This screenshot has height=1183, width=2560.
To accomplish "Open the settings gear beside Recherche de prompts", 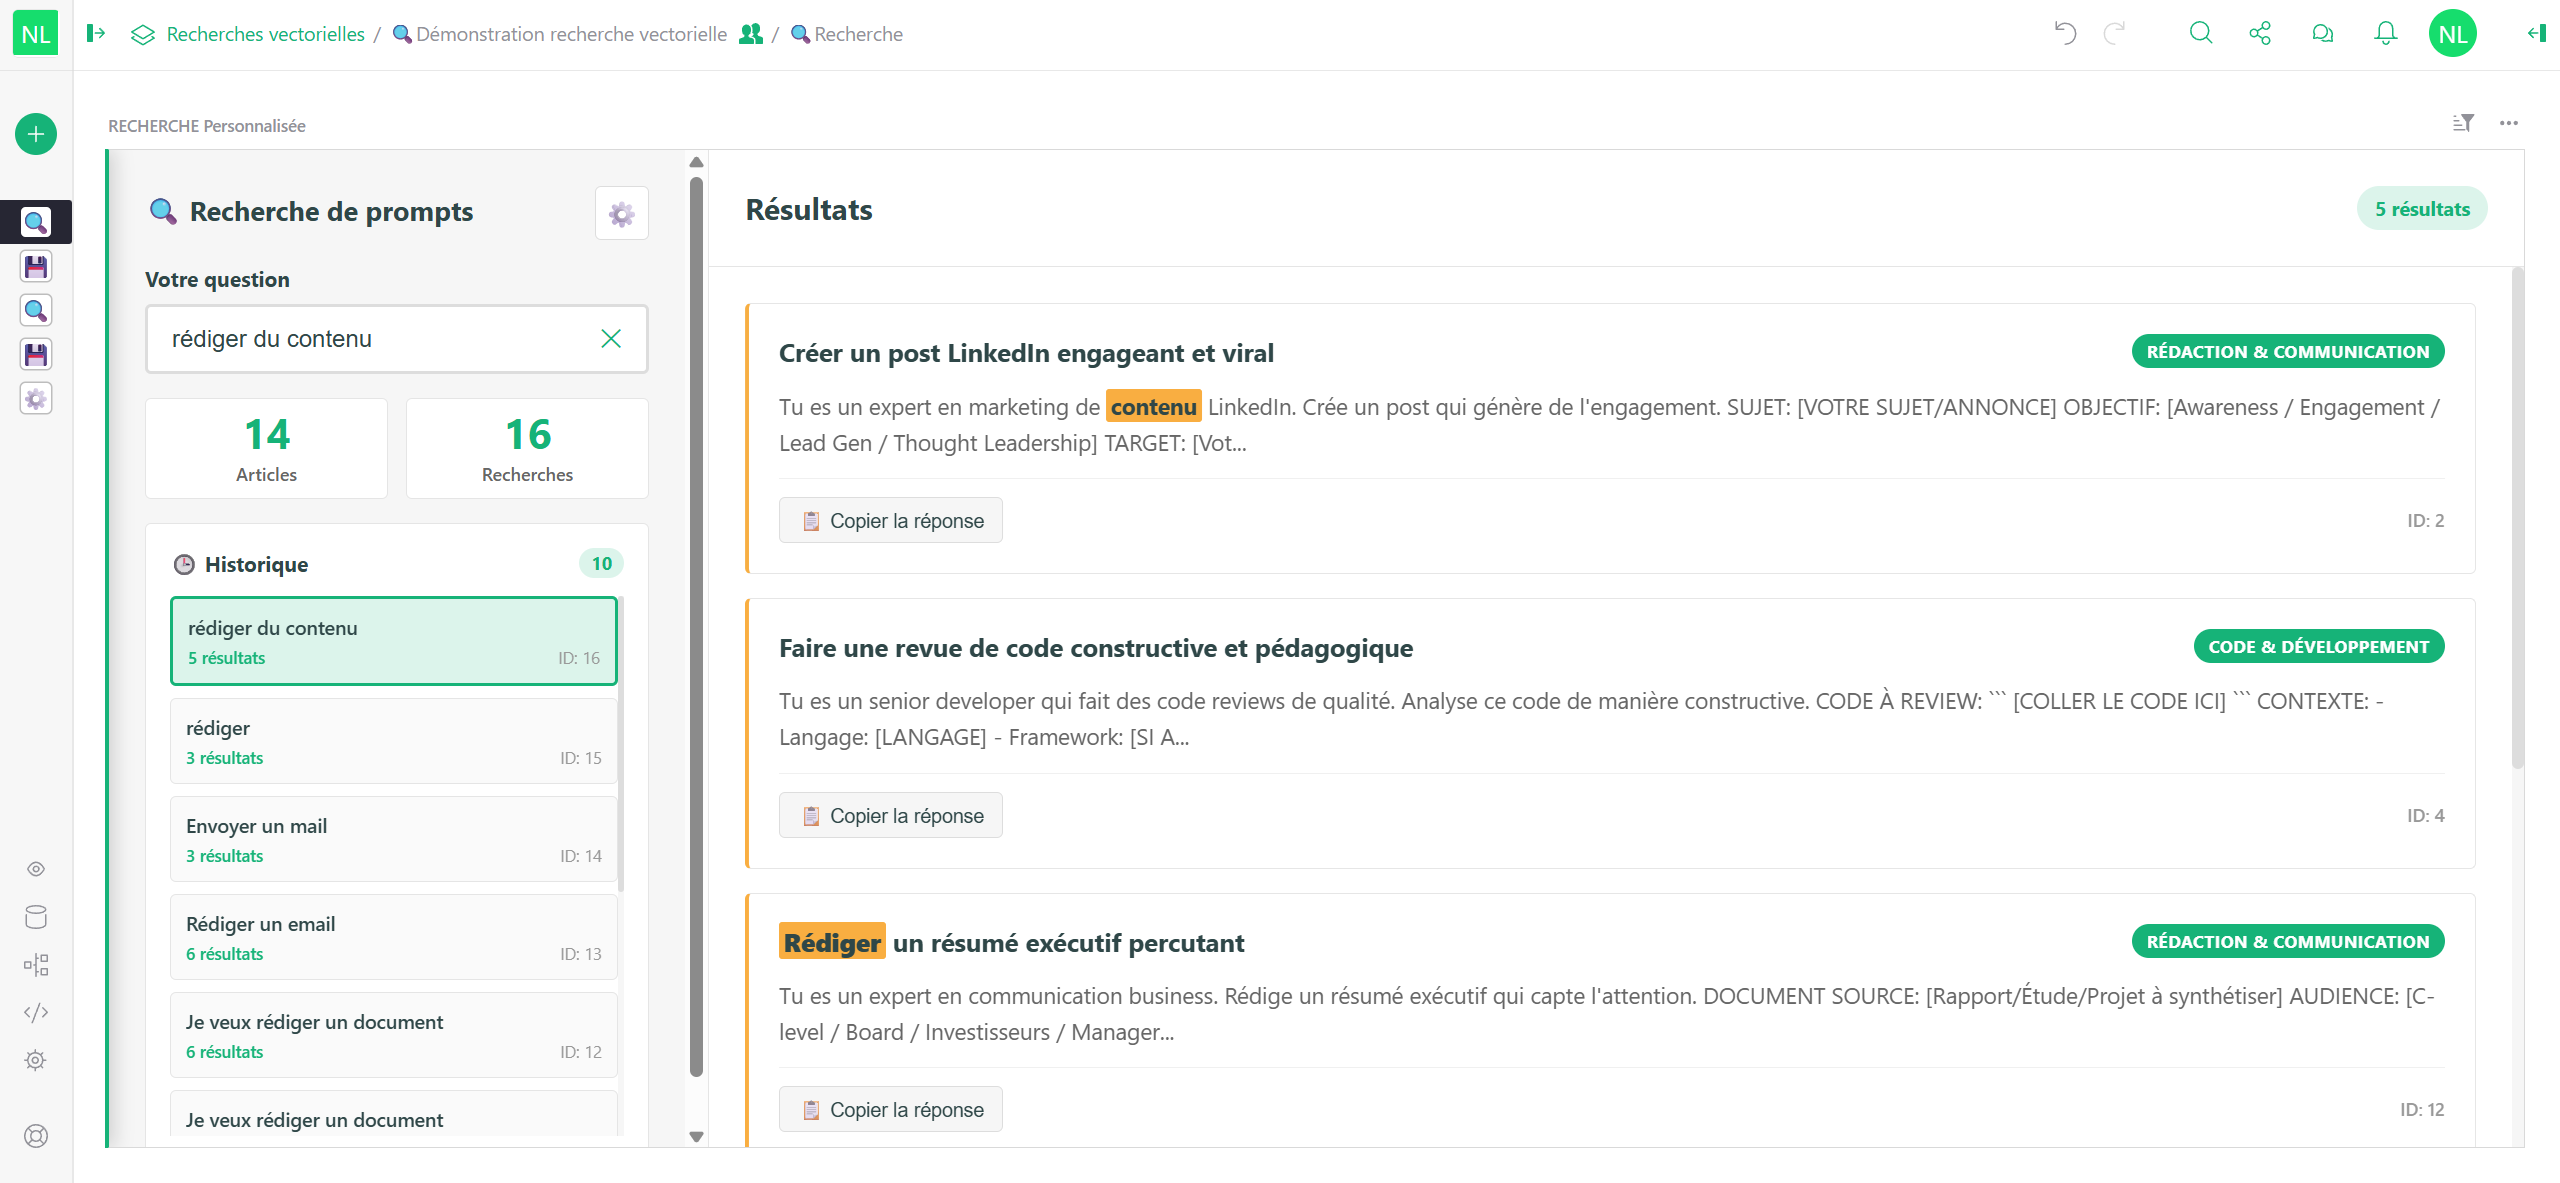I will [x=621, y=213].
